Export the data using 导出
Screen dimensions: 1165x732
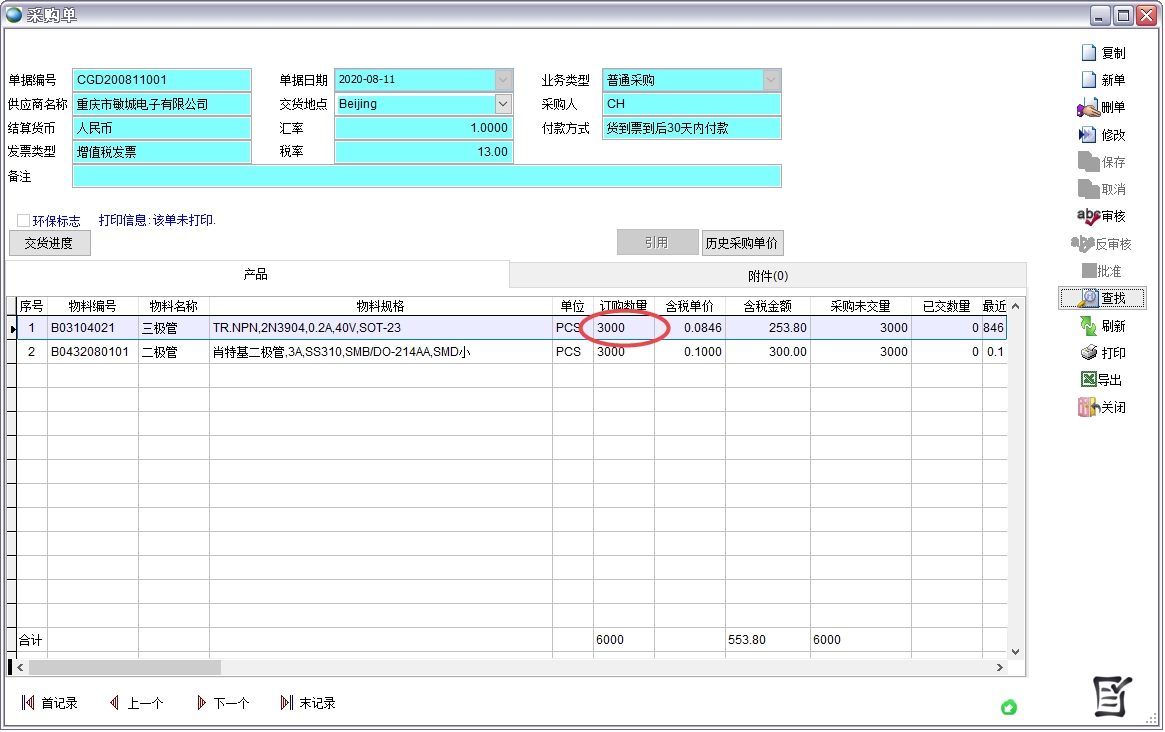(x=1089, y=380)
